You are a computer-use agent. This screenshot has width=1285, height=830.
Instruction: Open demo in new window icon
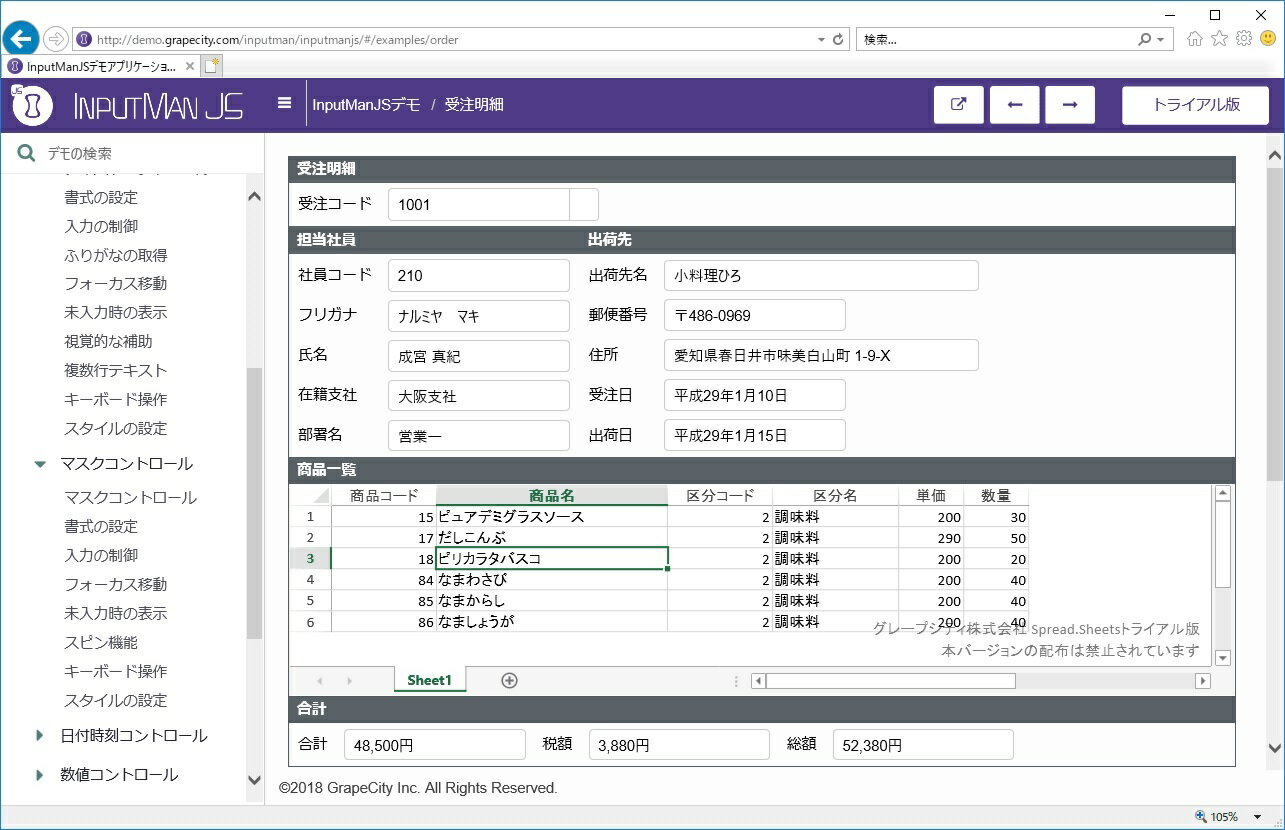[959, 105]
